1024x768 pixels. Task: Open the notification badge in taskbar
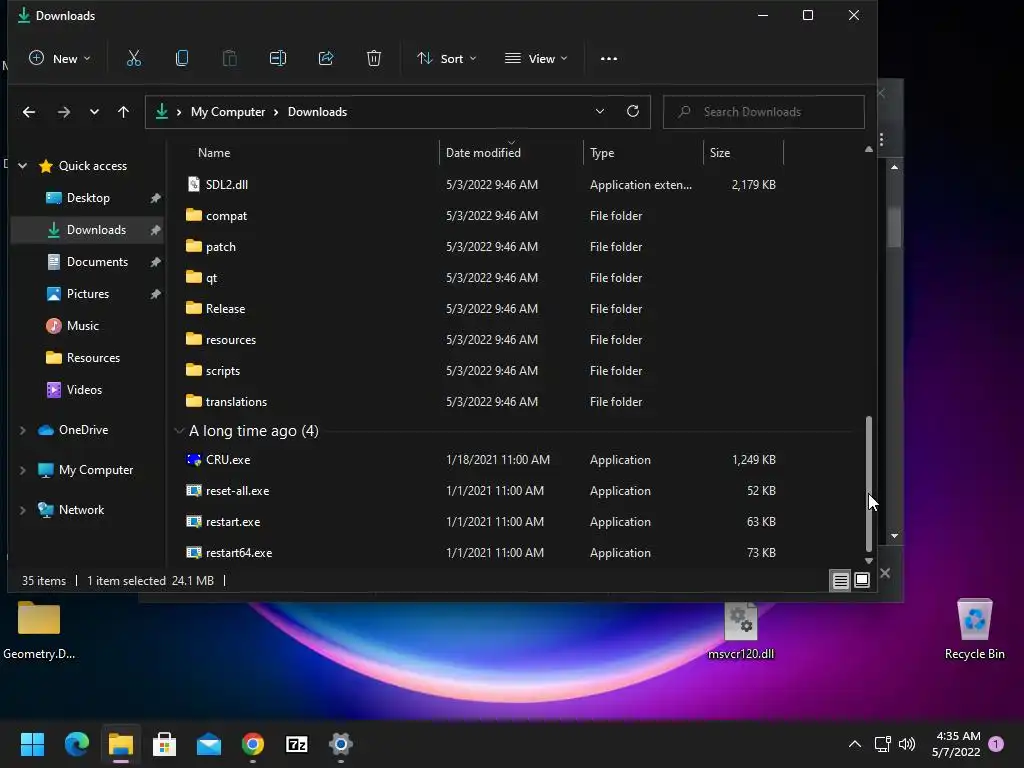coord(996,744)
